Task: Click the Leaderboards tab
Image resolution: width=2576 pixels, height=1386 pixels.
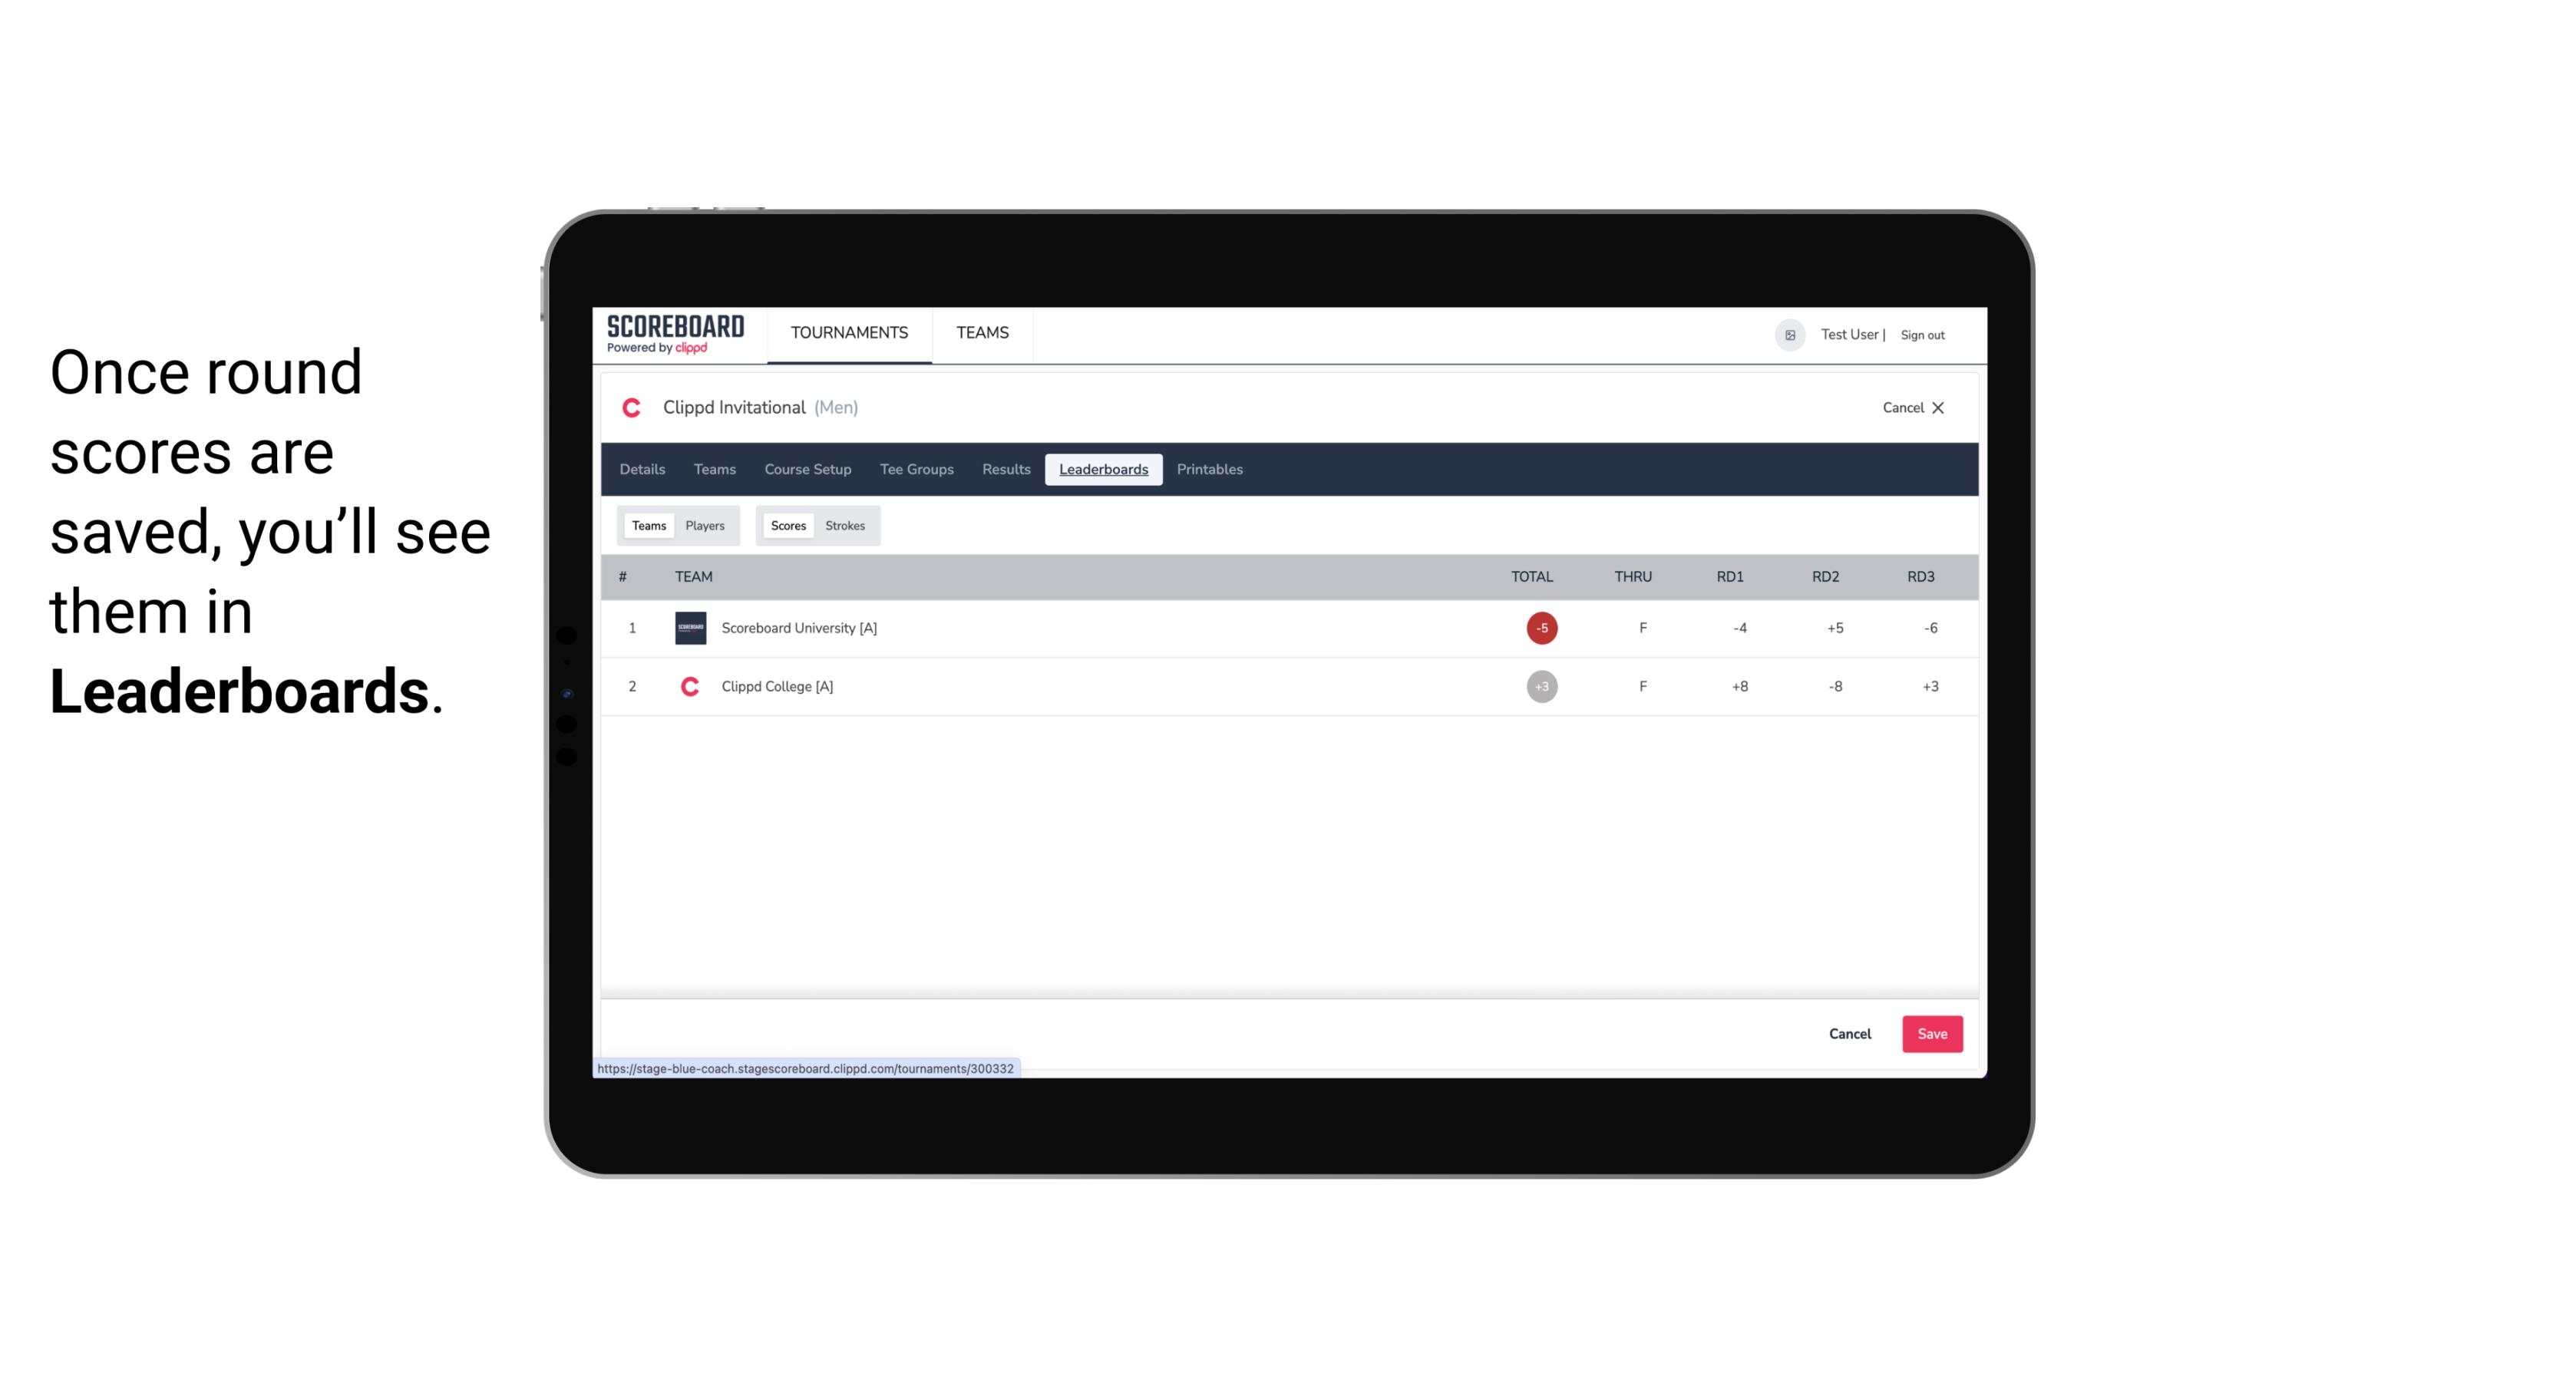Action: coord(1105,470)
